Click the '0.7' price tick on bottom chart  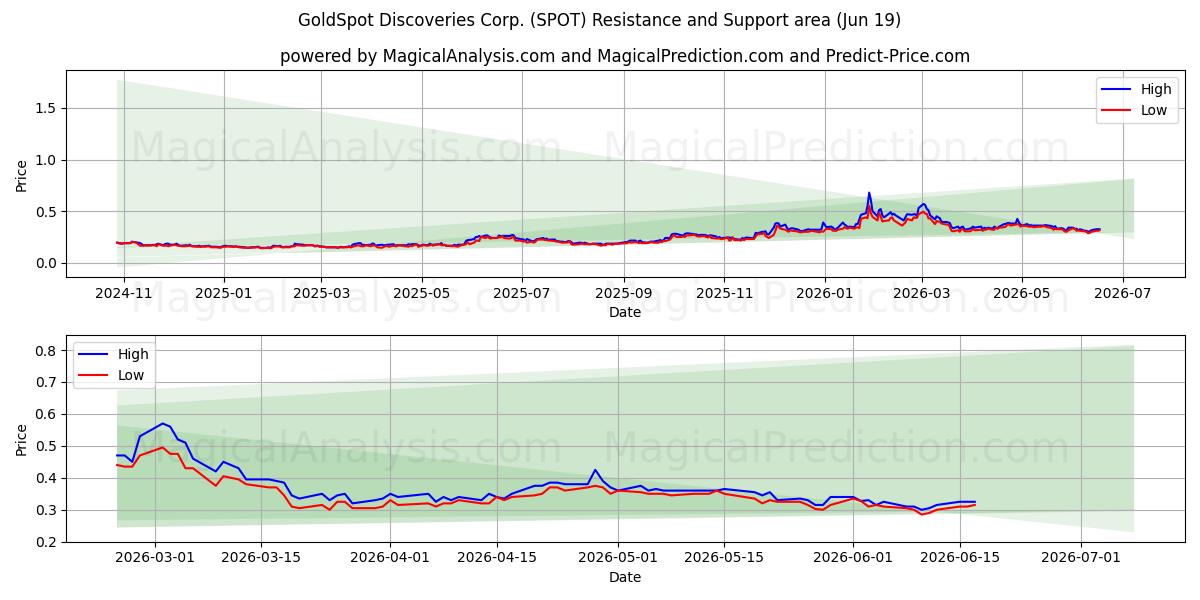pos(48,382)
